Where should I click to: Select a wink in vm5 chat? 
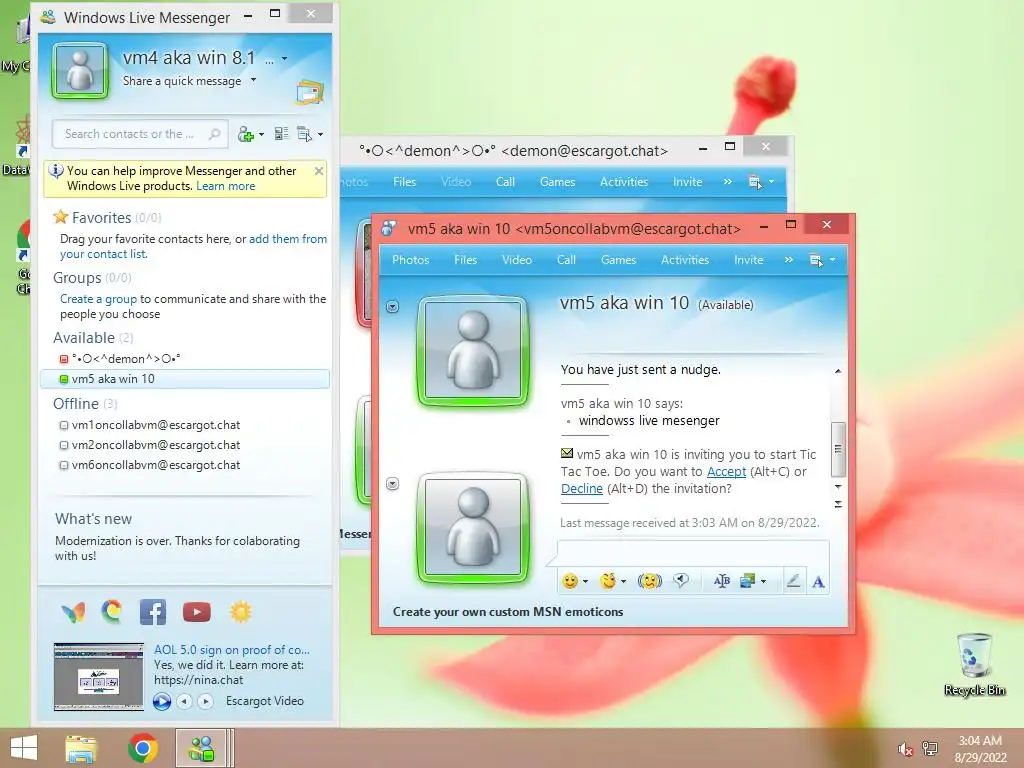tap(608, 581)
